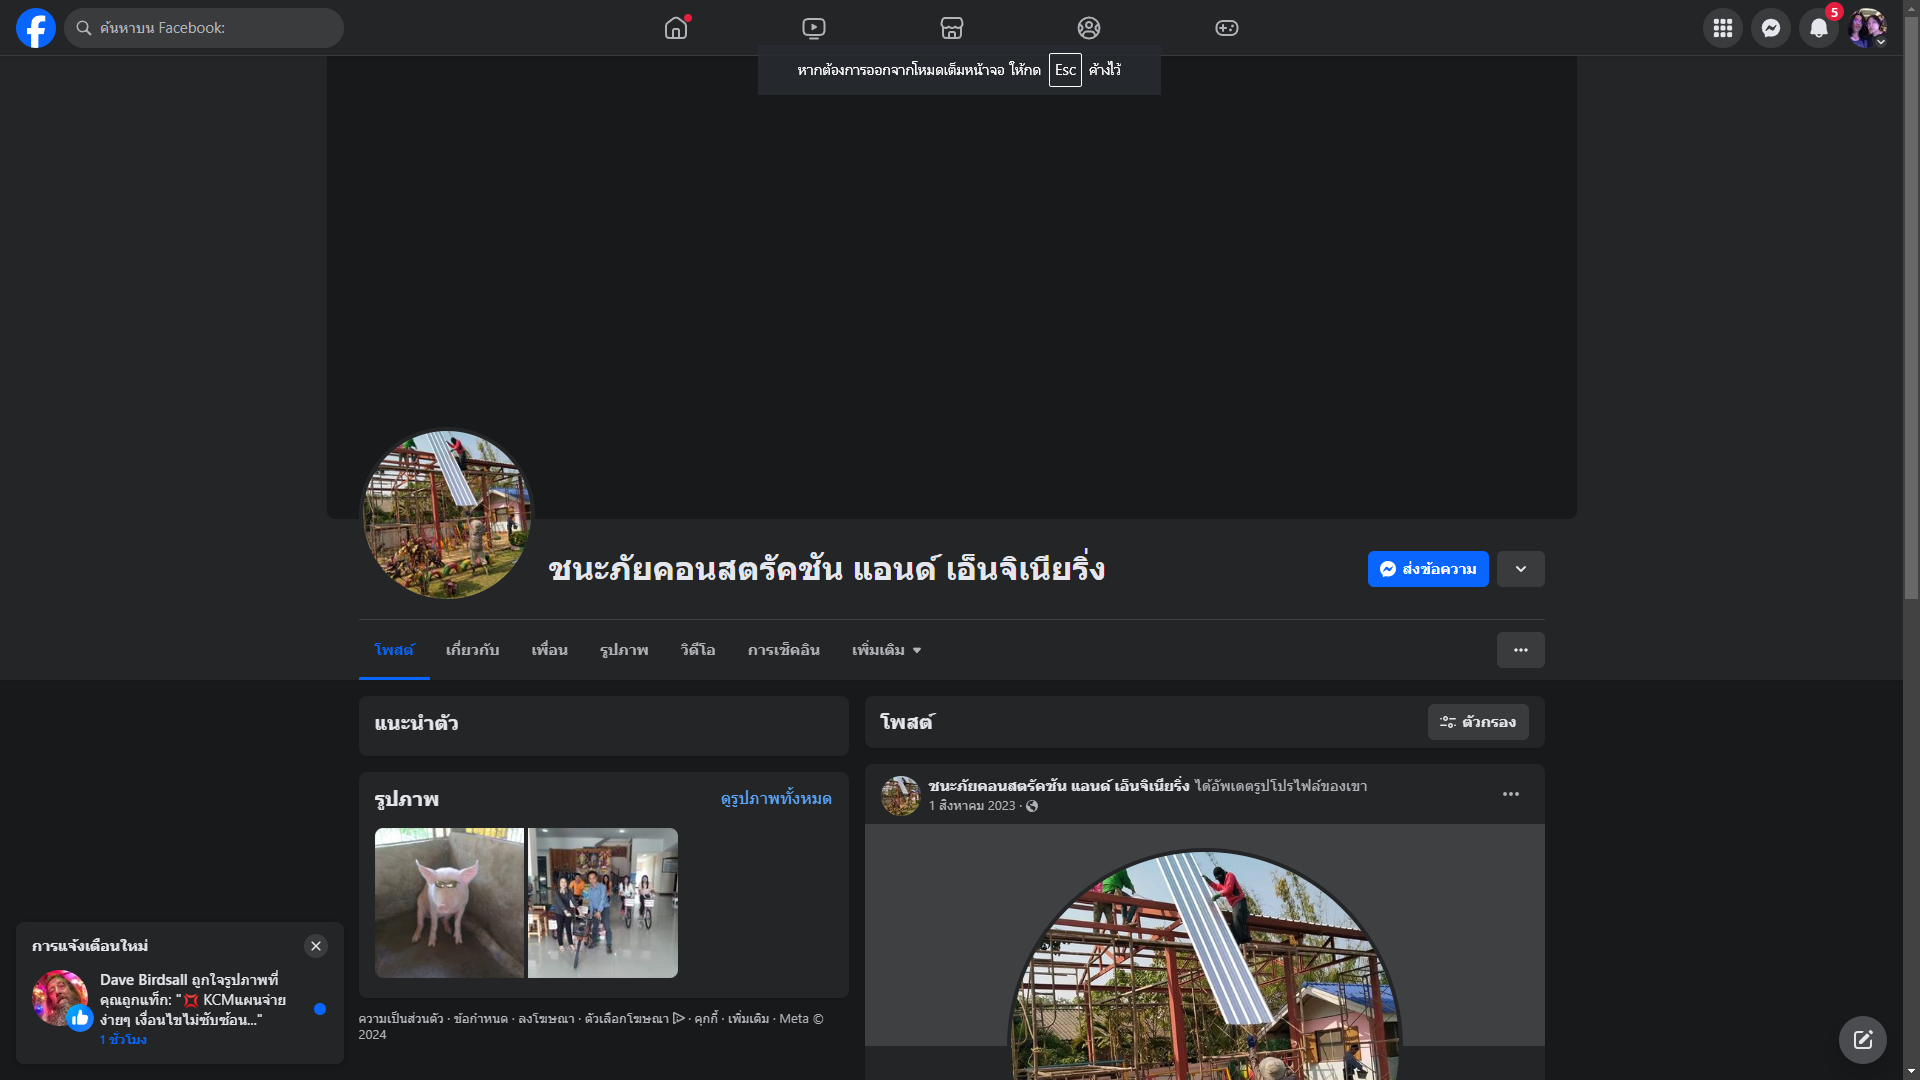This screenshot has width=1920, height=1080.
Task: Click the แนะนำตัว intro heading
Action: tap(416, 723)
